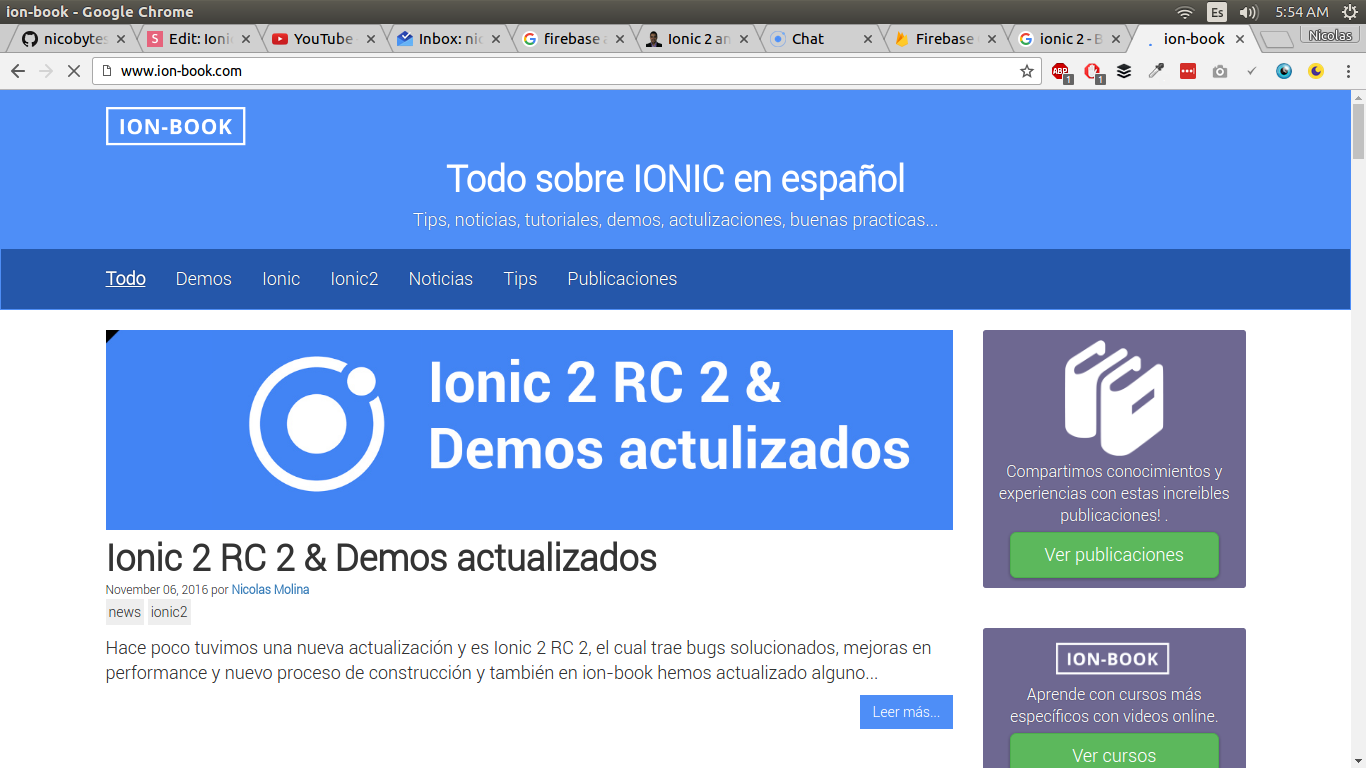Screen dimensions: 1366x768
Task: Go back with the browser arrow
Action: [x=18, y=71]
